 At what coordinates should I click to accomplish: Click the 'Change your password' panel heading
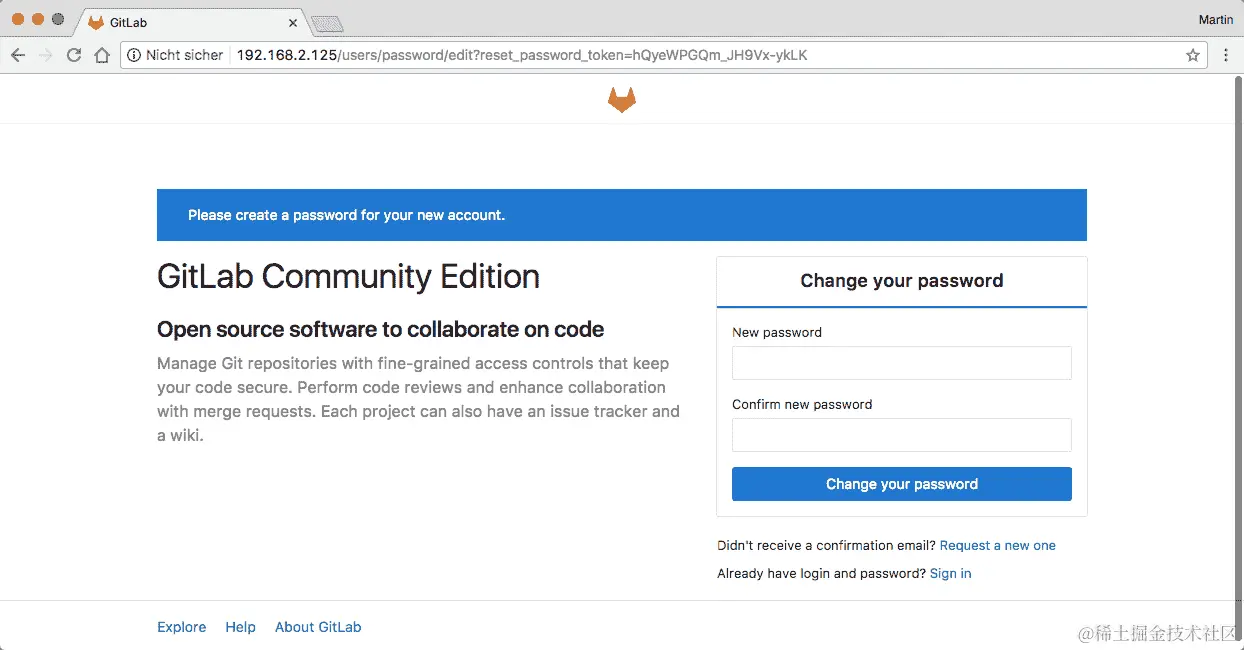pos(902,281)
